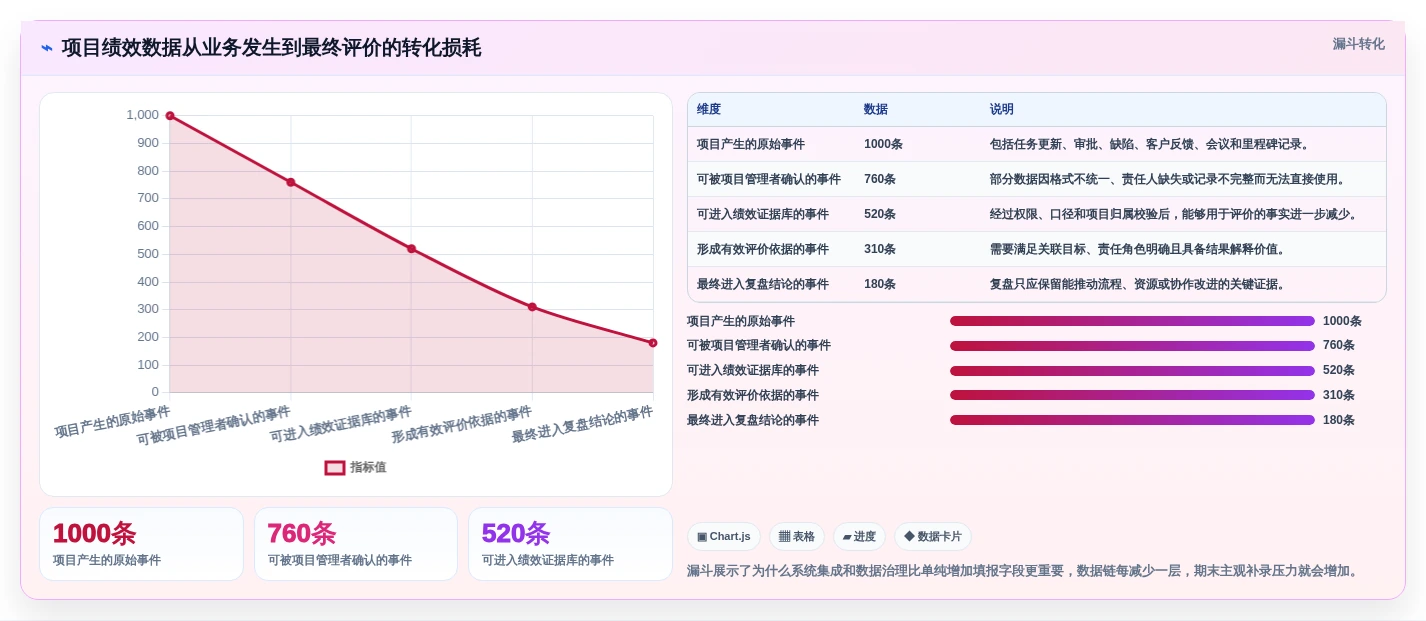The width and height of the screenshot is (1426, 621).
Task: Click description starting 需要满足关联目标
Action: pyautogui.click(x=1138, y=249)
